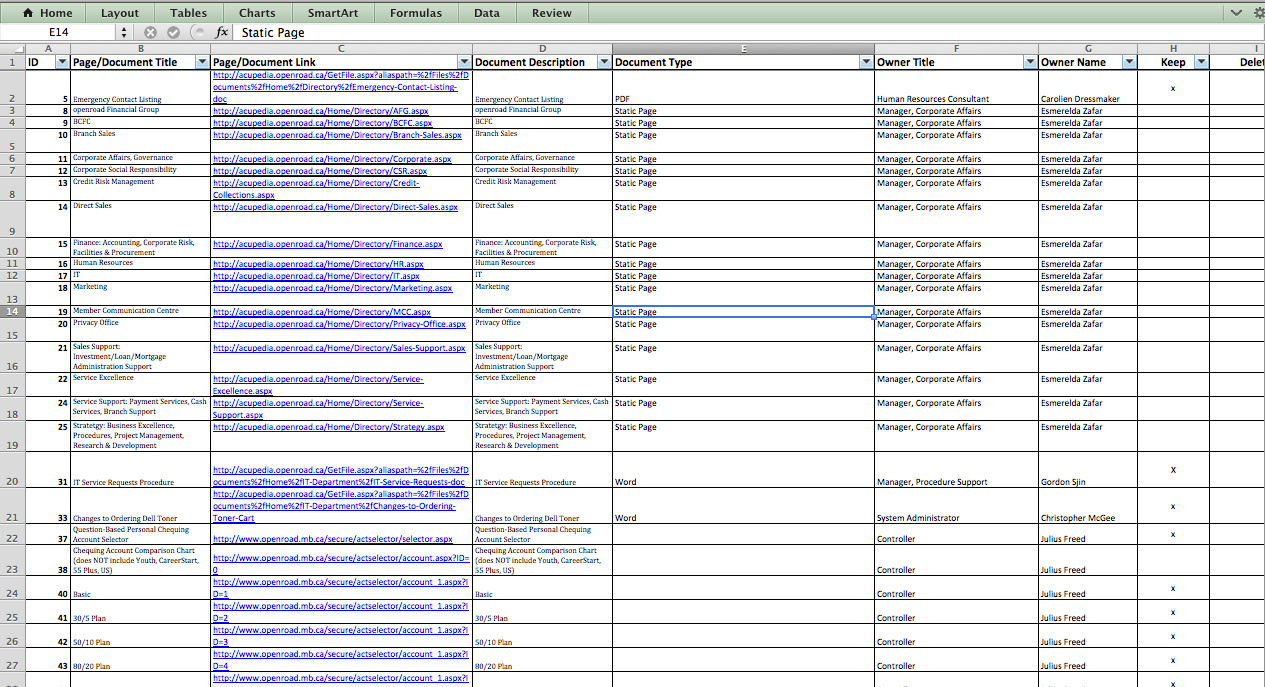Open the ID column filter dropdown
Image resolution: width=1265 pixels, height=687 pixels.
click(62, 62)
